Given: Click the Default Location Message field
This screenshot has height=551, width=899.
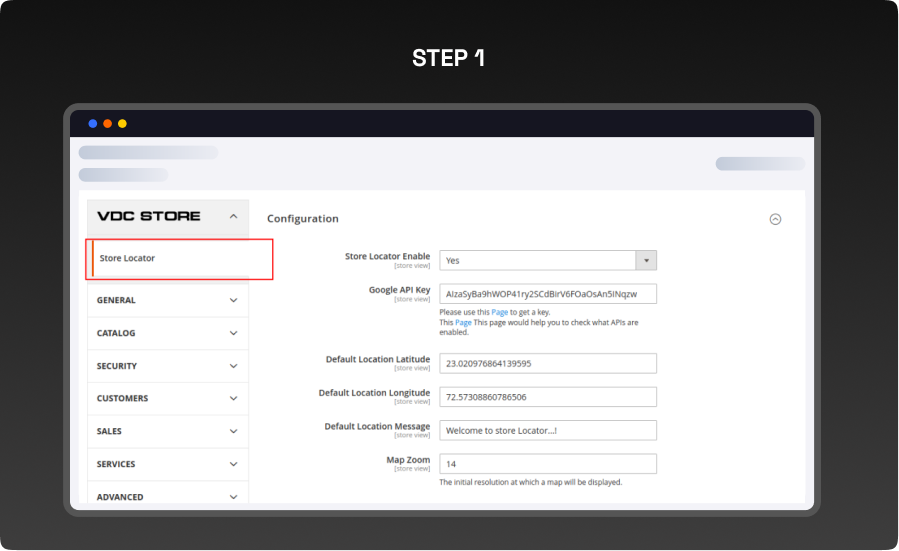Looking at the screenshot, I should coord(547,430).
